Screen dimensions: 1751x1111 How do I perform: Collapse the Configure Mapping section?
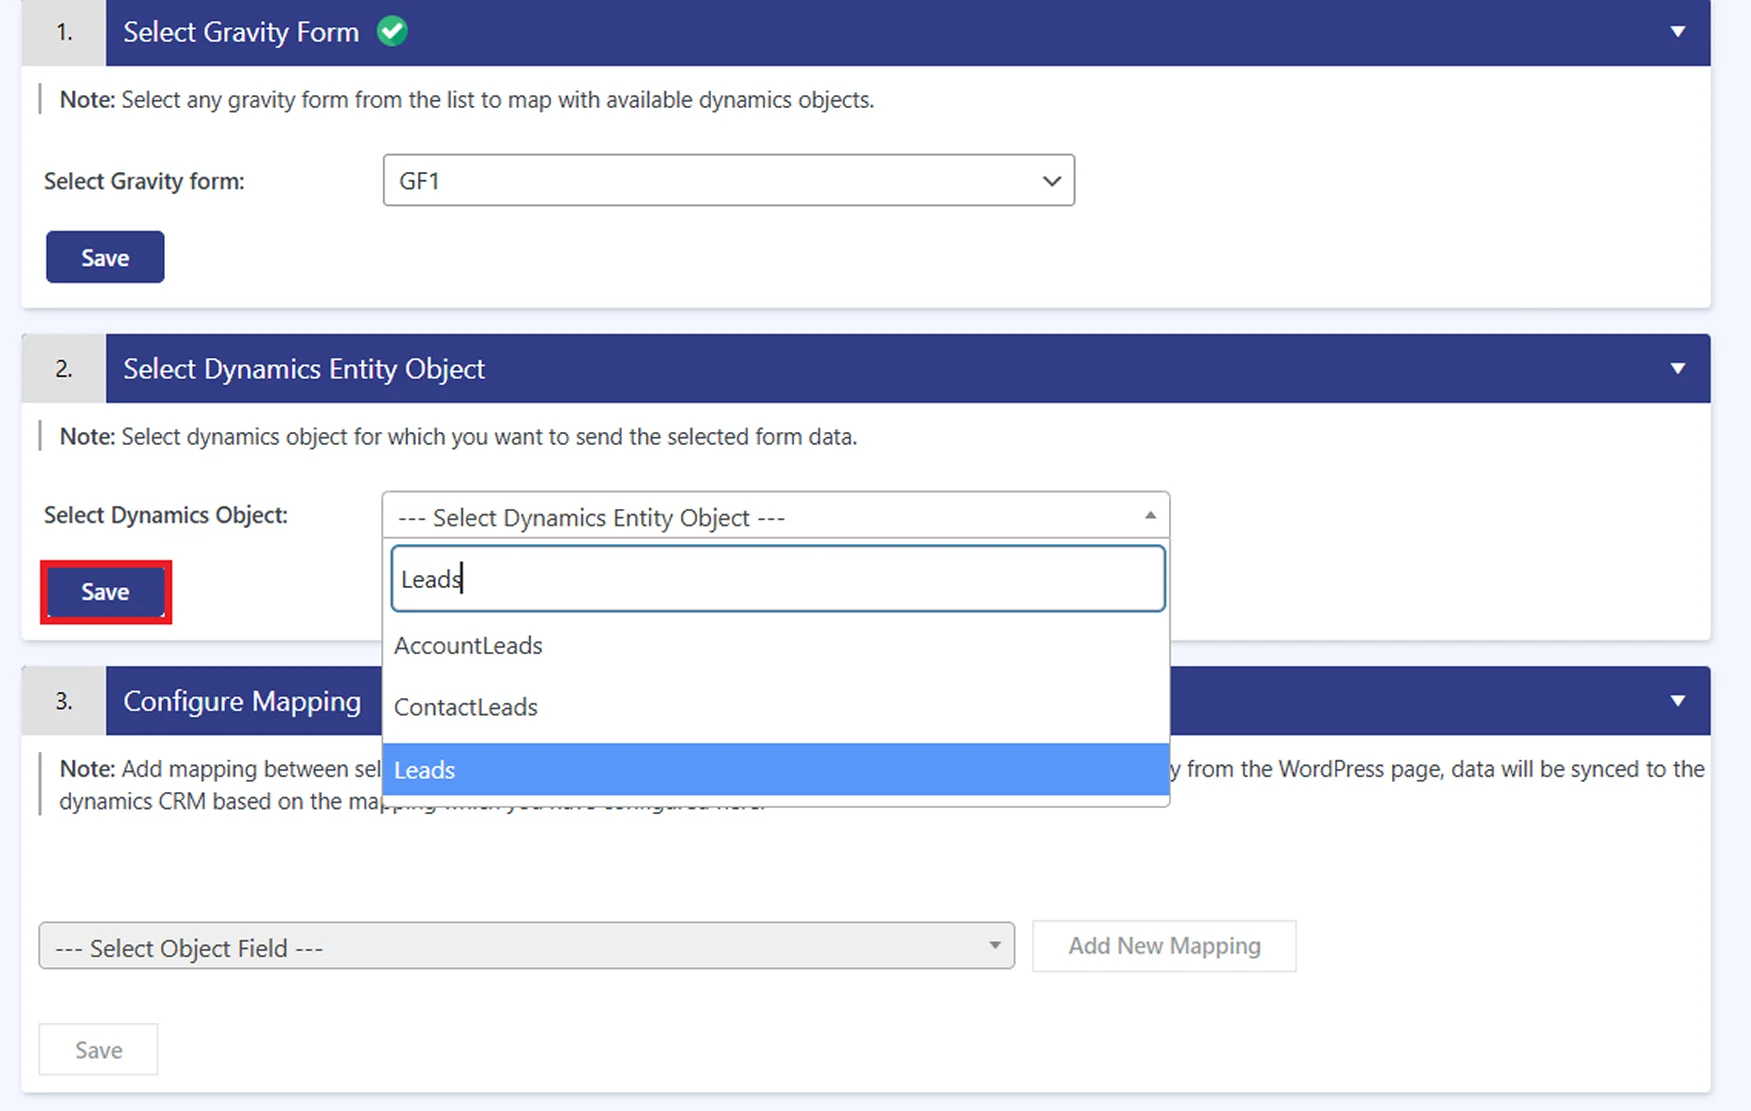tap(1678, 700)
